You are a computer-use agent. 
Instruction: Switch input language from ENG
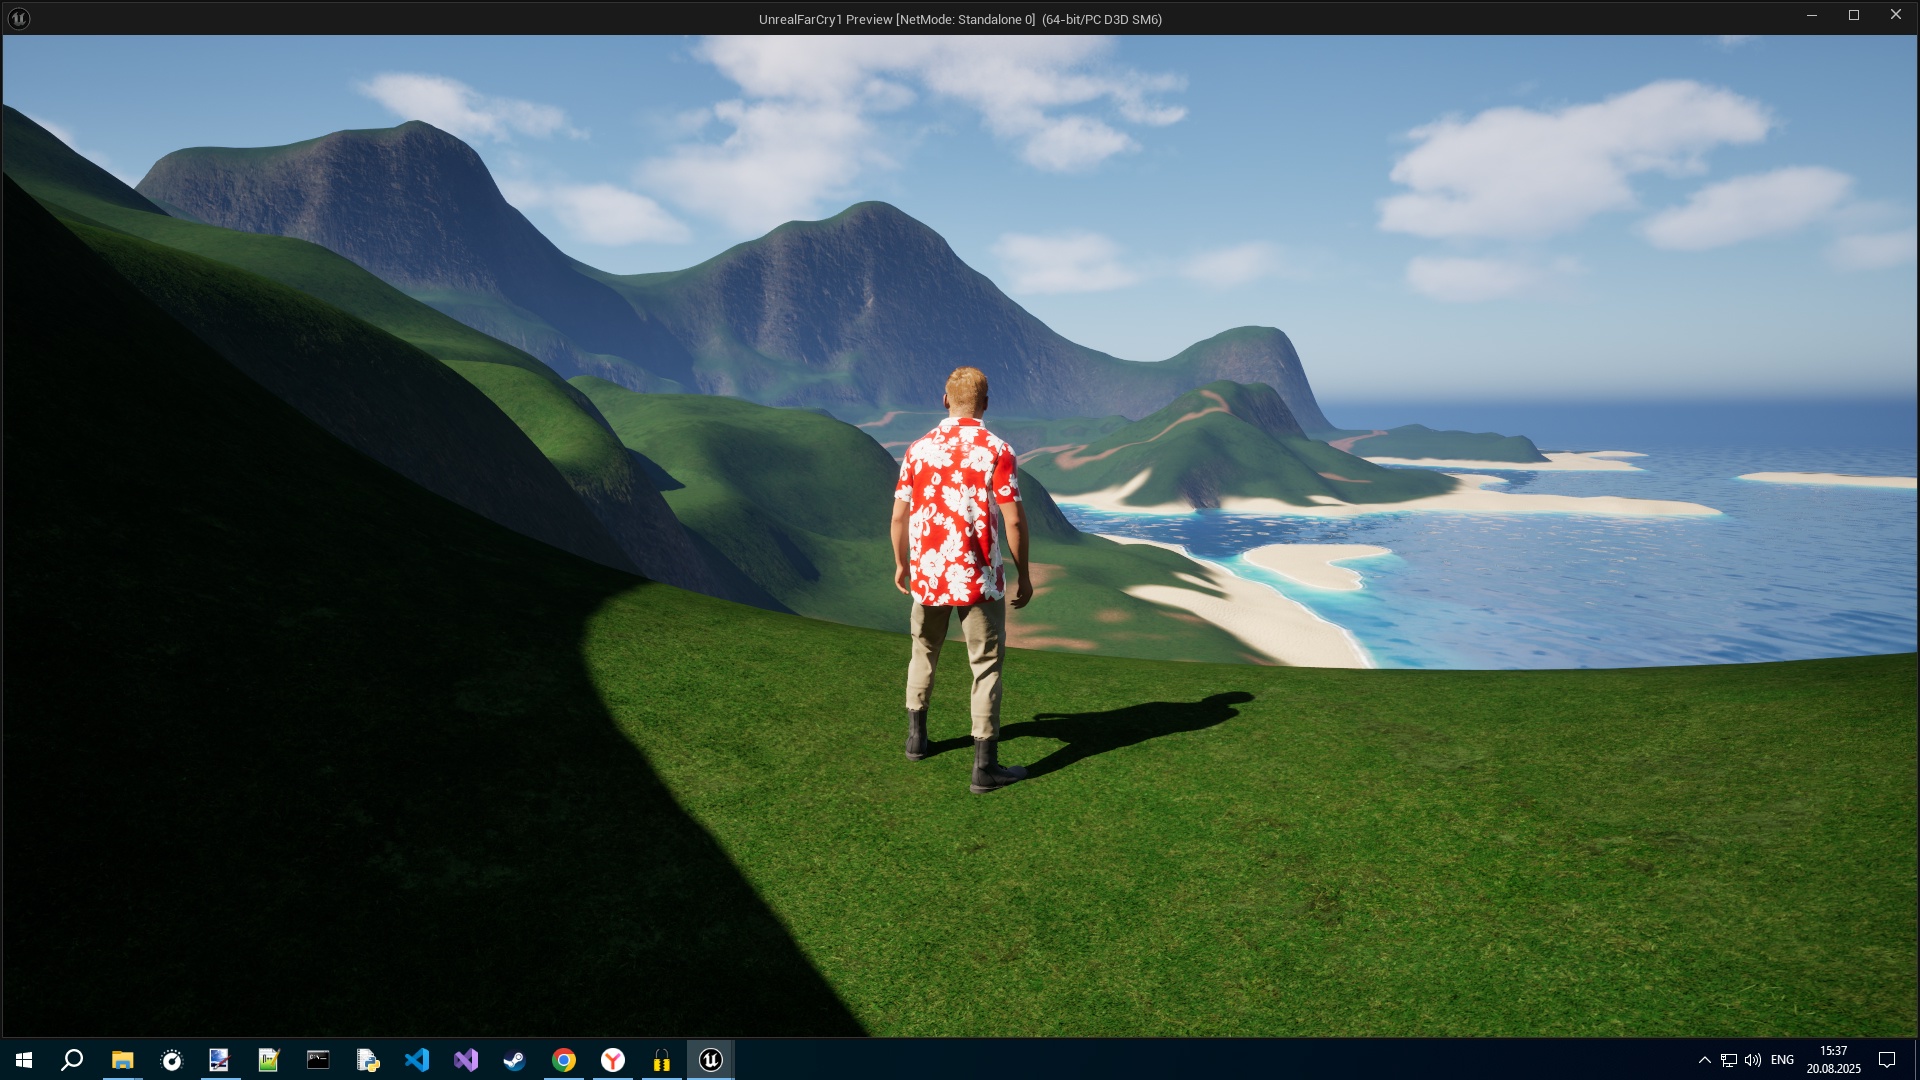tap(1782, 1060)
